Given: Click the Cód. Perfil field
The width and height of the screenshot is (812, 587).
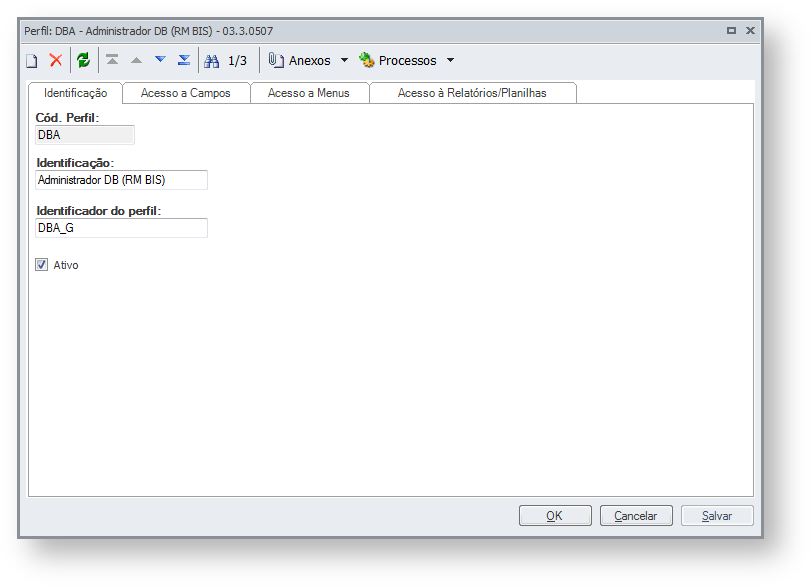Looking at the screenshot, I should coord(85,135).
